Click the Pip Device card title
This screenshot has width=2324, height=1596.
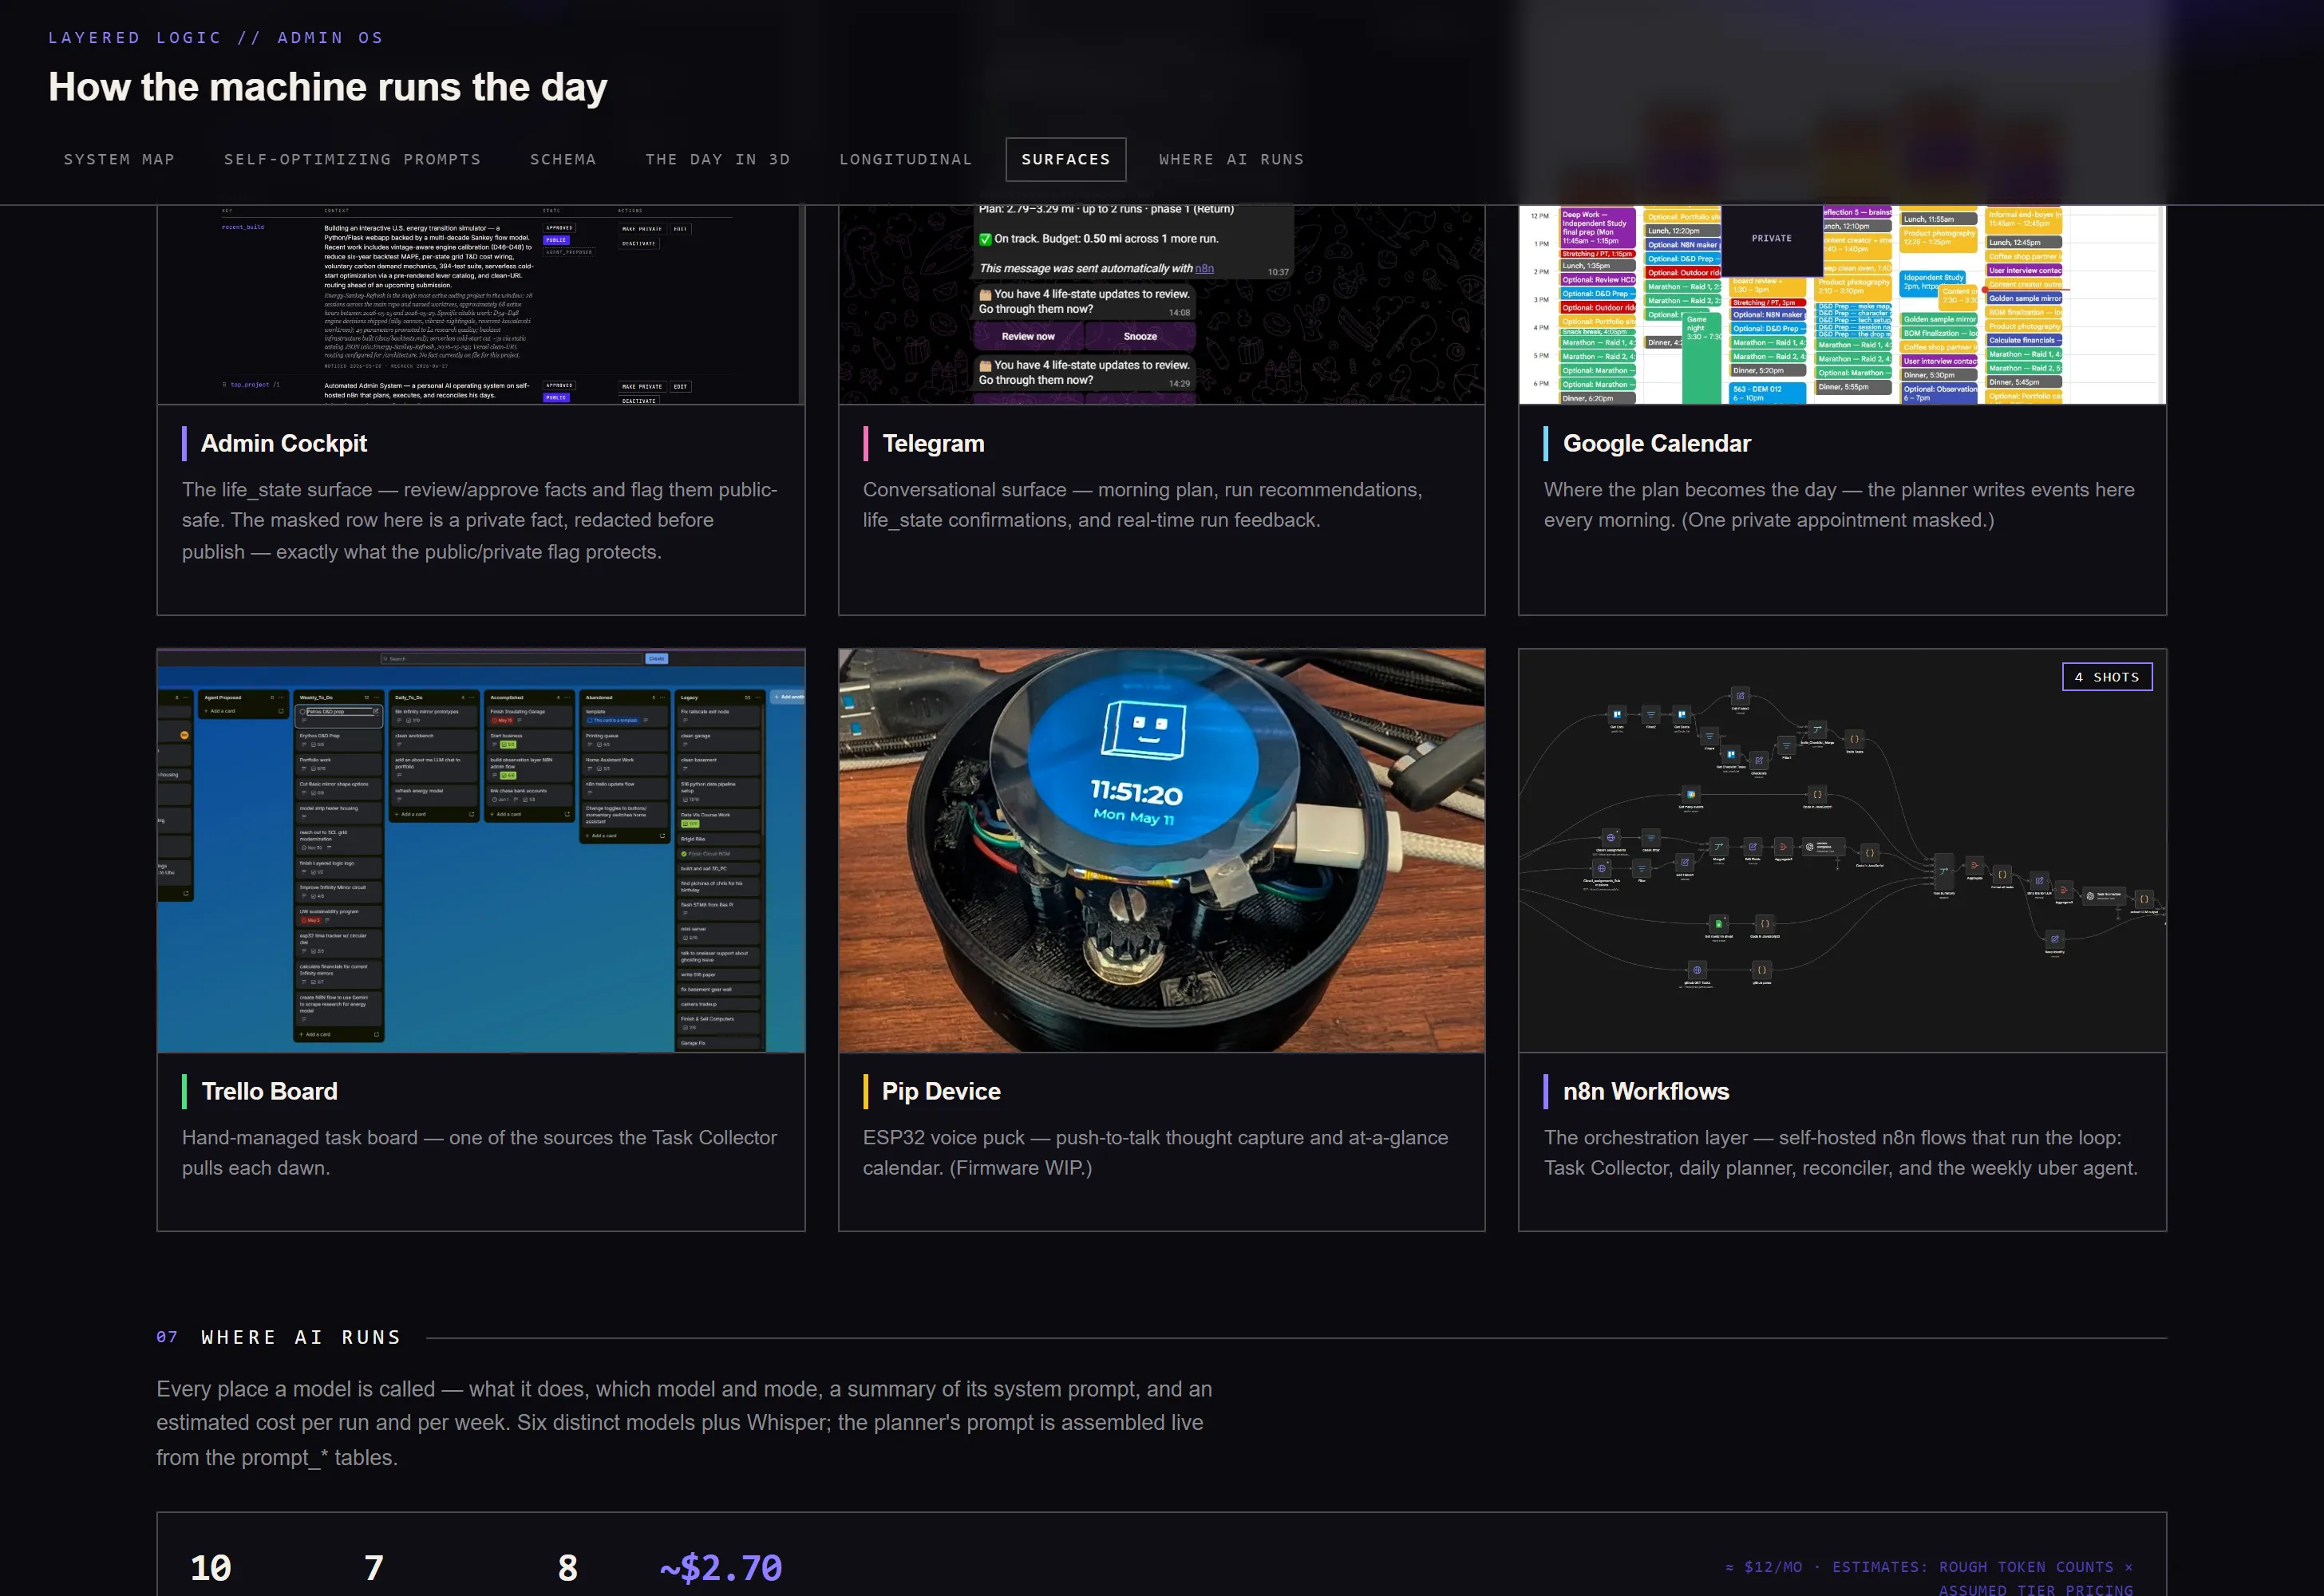click(940, 1091)
